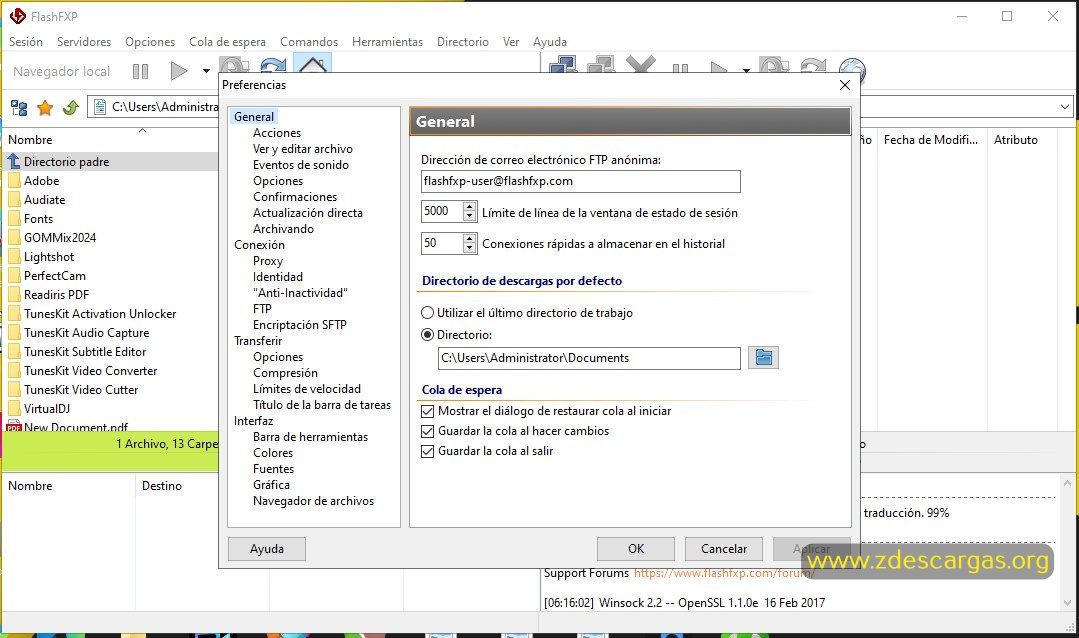Screen dimensions: 1079x638
Task: Select Navegador de archivos in tree
Action: click(x=314, y=501)
